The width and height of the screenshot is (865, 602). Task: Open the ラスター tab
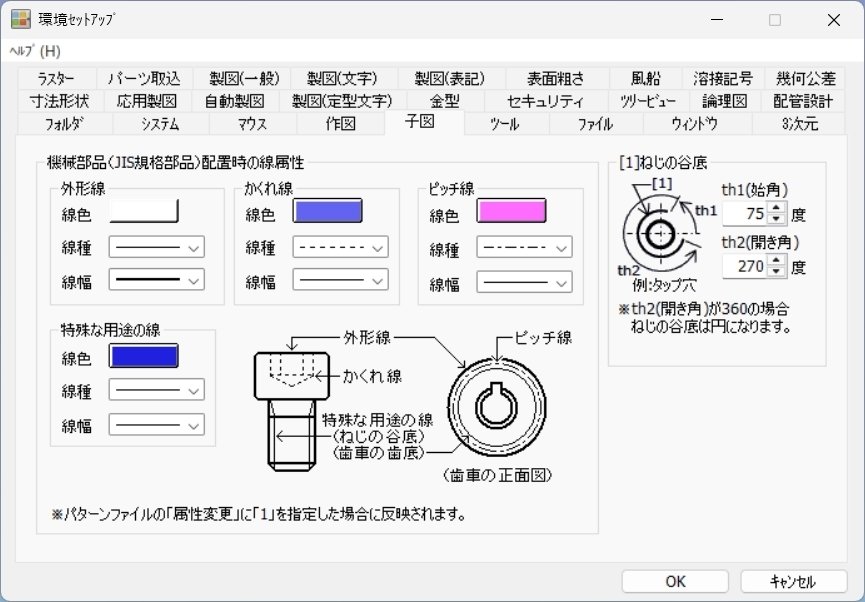pos(56,78)
